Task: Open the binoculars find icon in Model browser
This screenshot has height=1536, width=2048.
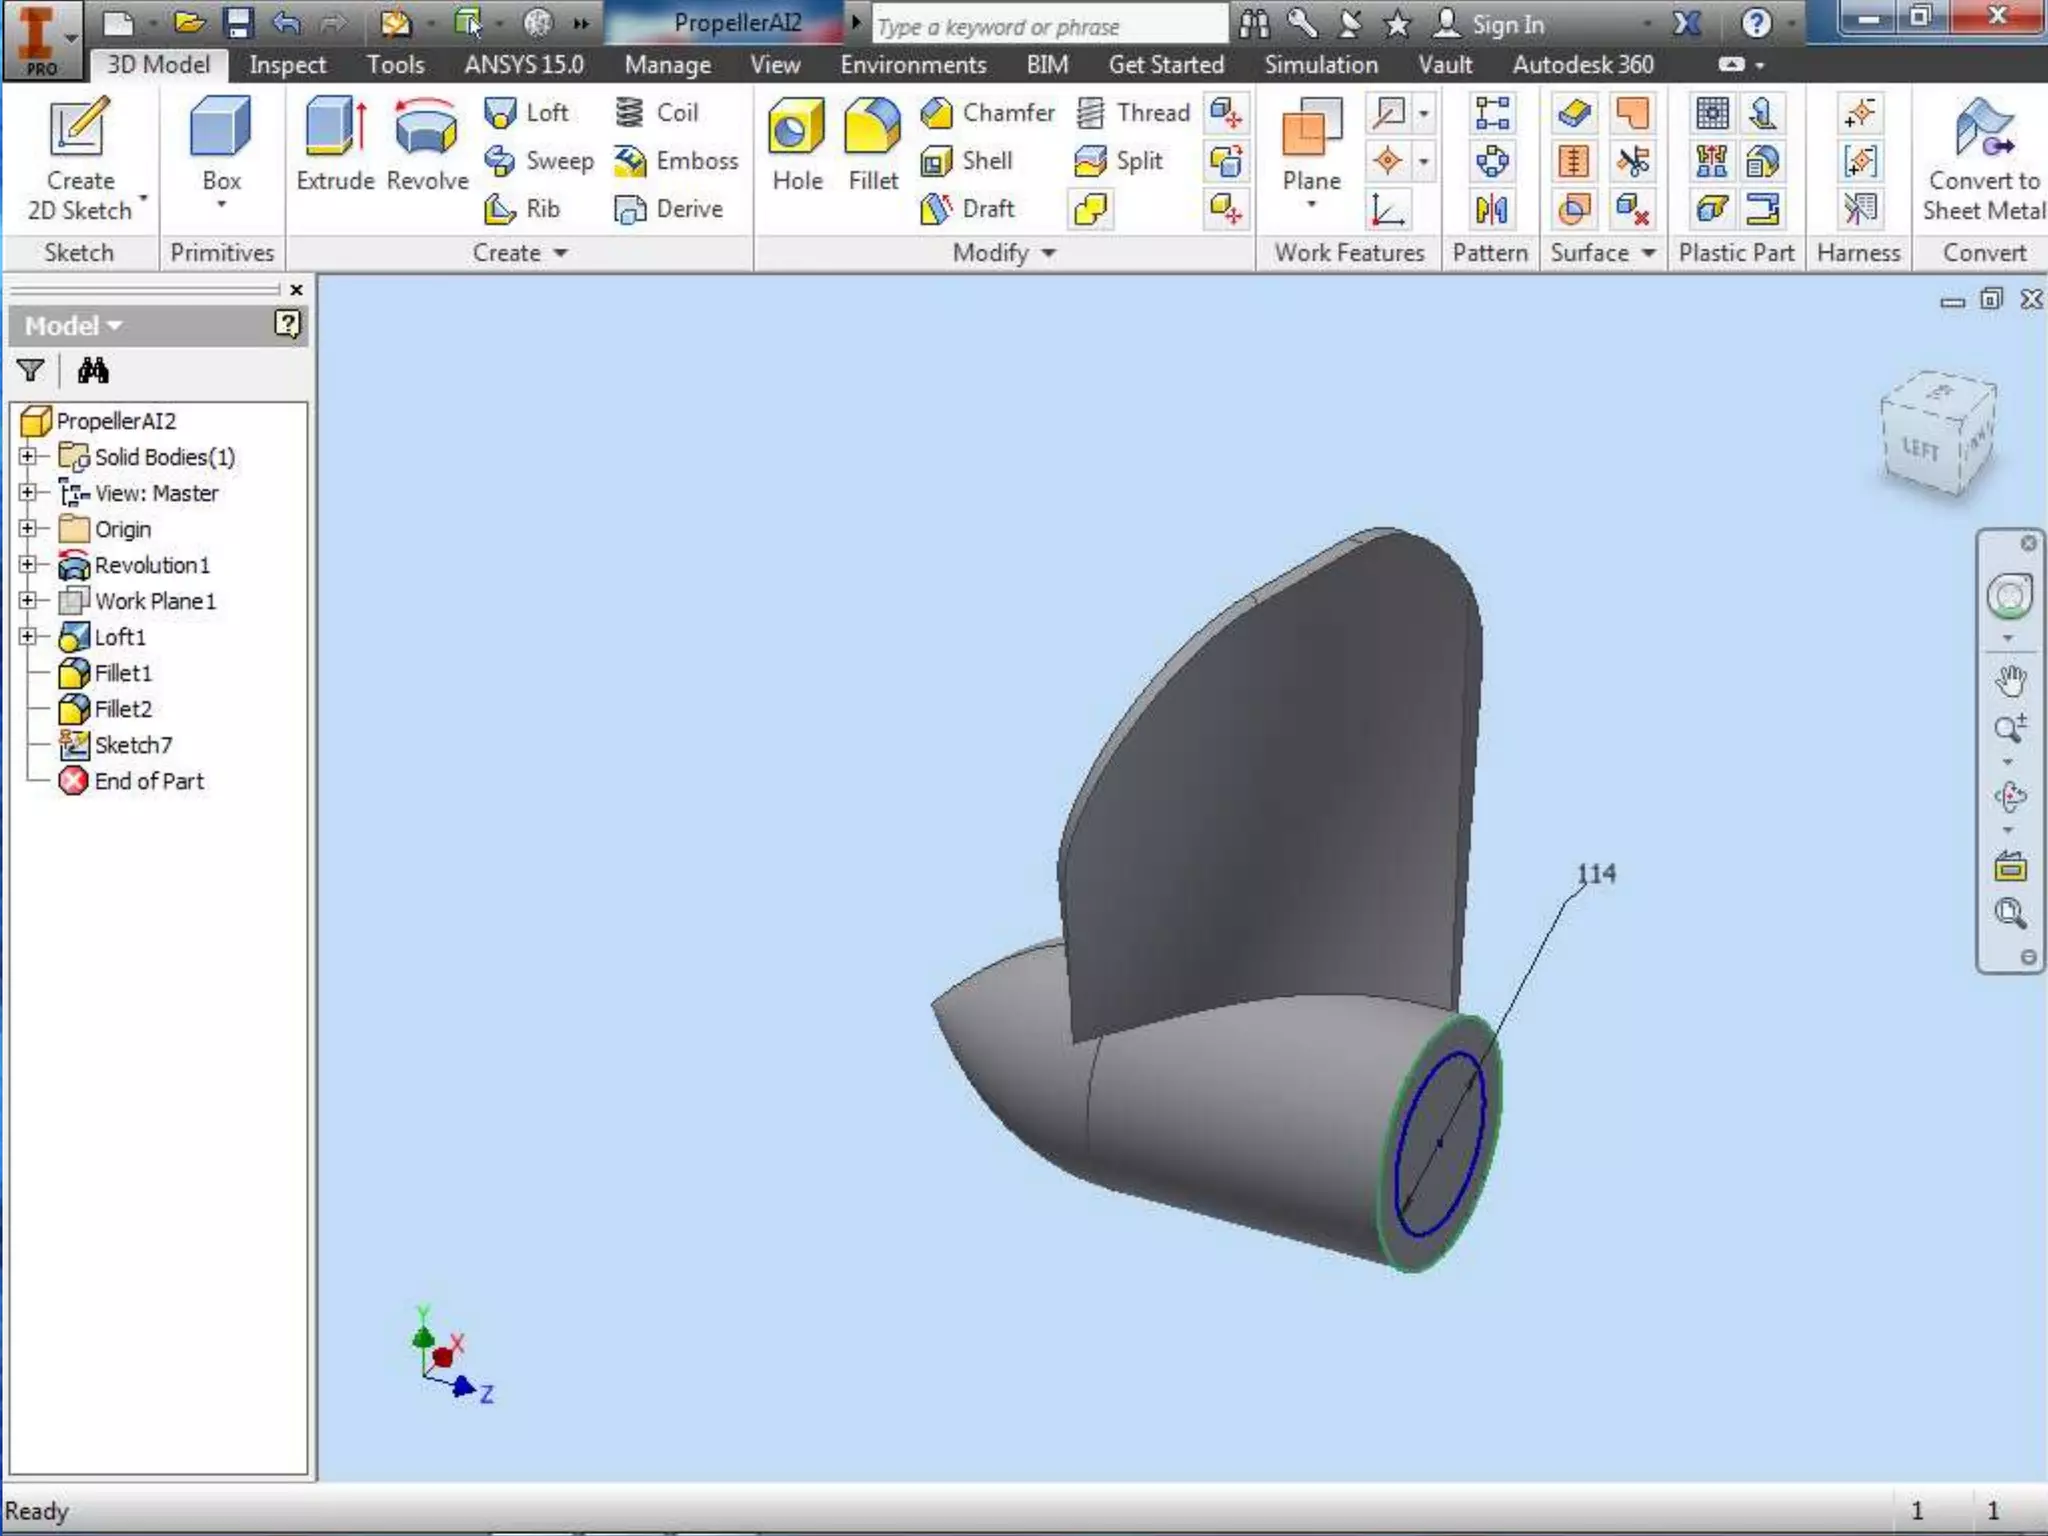Action: (93, 371)
